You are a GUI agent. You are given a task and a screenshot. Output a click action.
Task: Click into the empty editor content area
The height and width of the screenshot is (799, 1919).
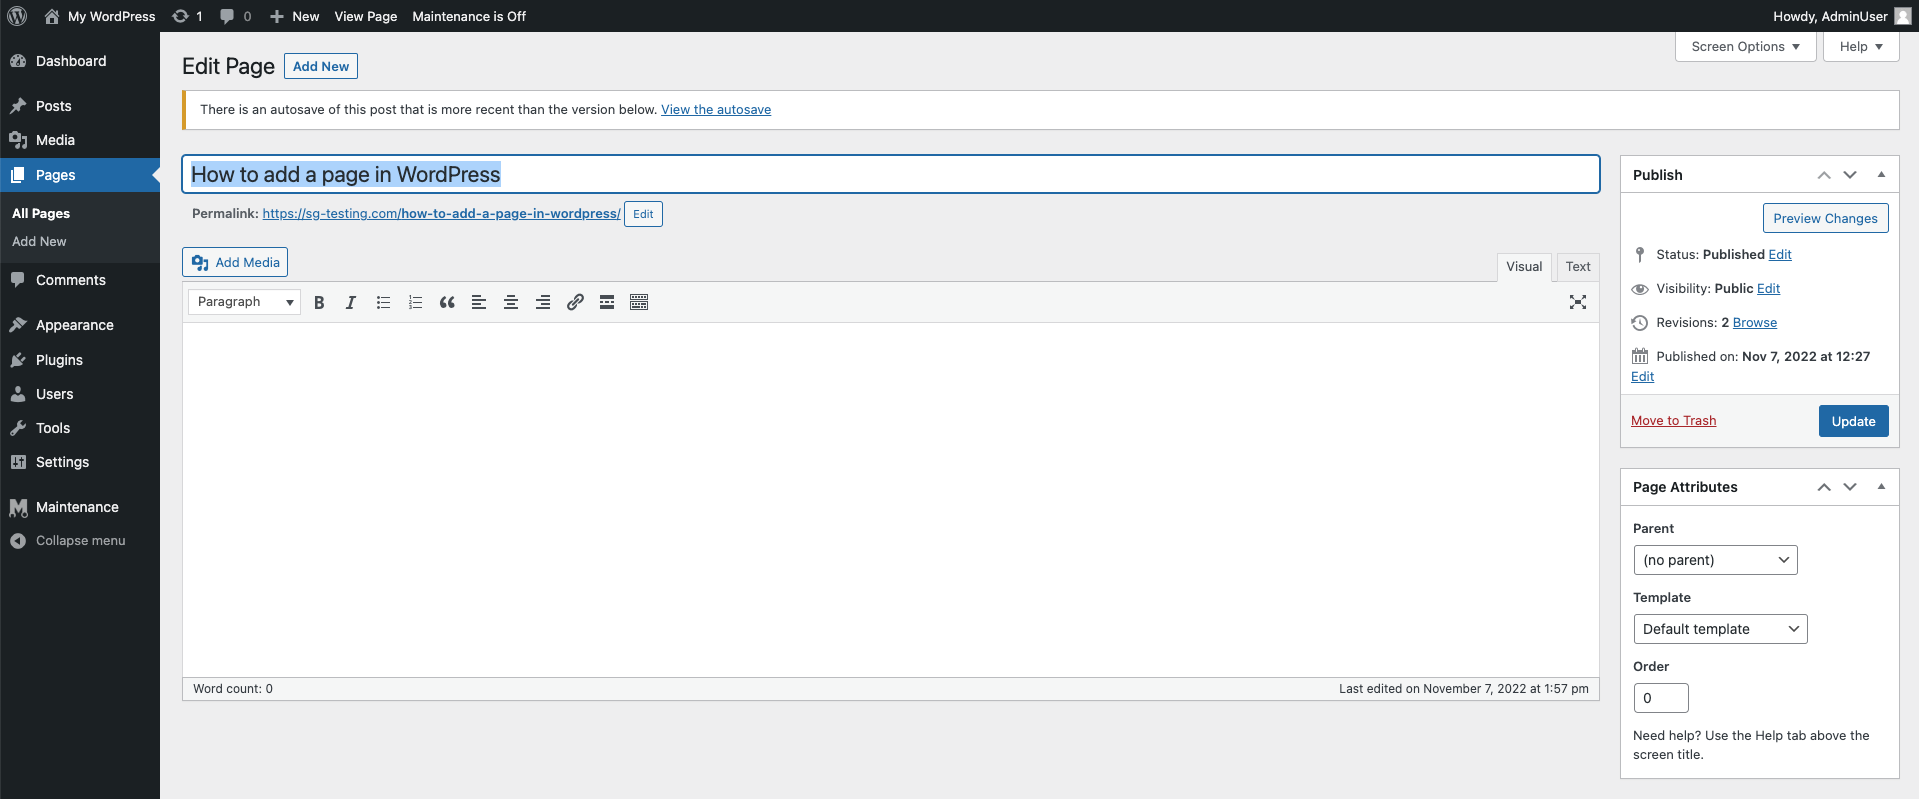pos(891,500)
